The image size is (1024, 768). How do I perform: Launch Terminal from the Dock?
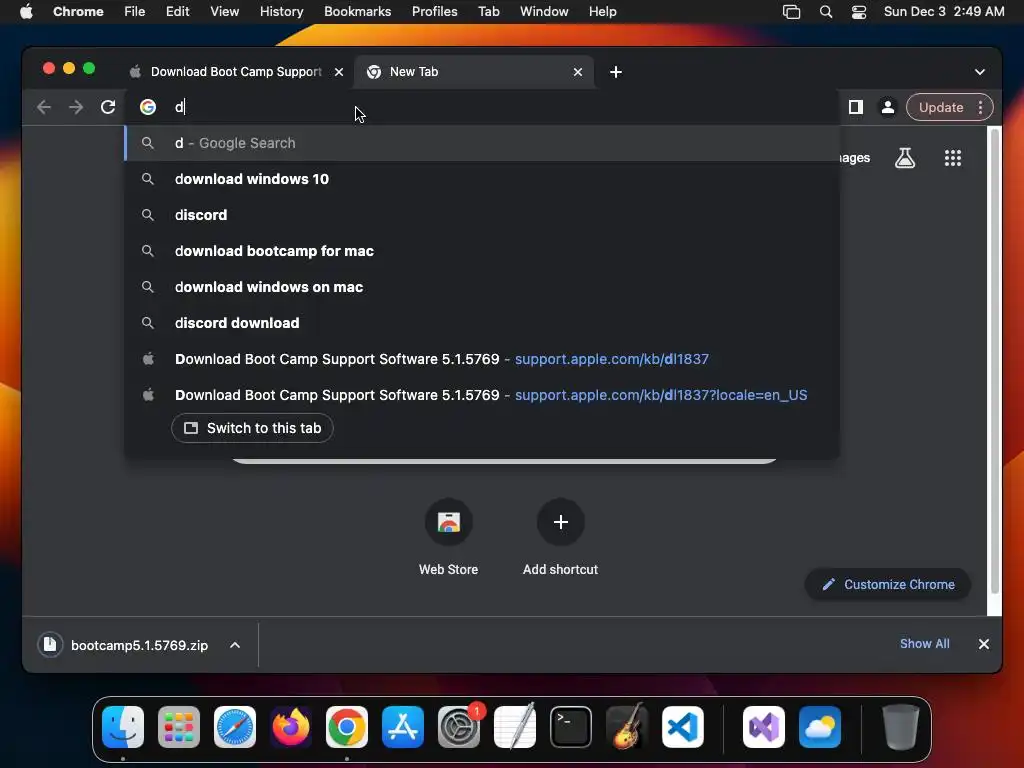click(571, 727)
